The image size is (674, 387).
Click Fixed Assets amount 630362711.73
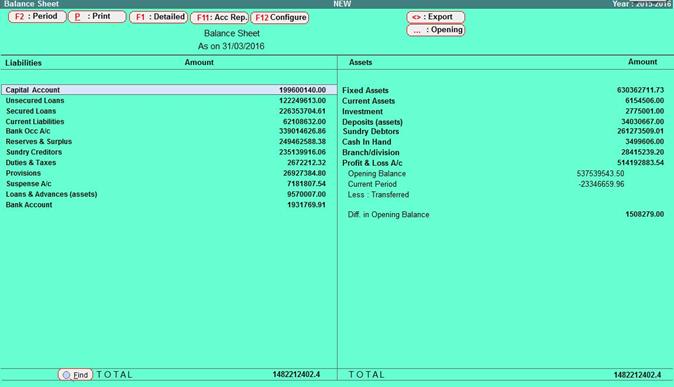(640, 90)
